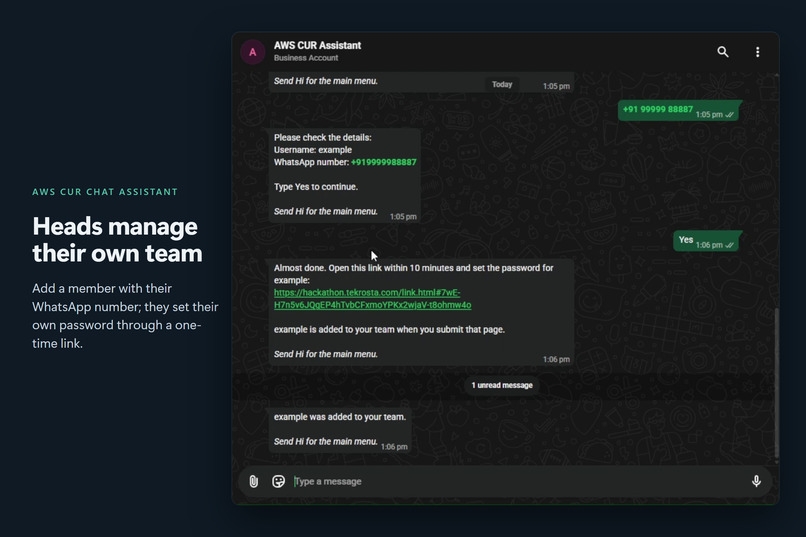
Task: Open search in the AWS CUR Assistant chat
Action: click(x=723, y=52)
